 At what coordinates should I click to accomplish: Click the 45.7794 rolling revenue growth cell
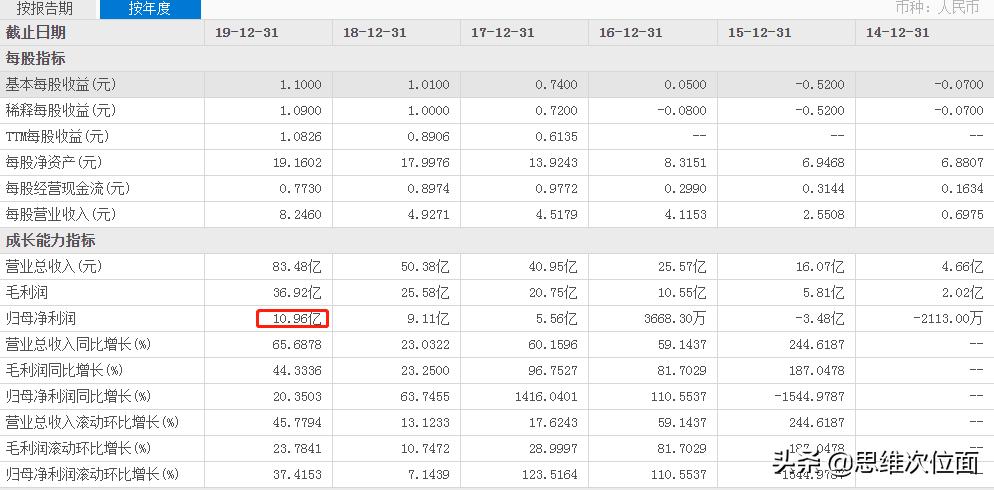(x=297, y=422)
